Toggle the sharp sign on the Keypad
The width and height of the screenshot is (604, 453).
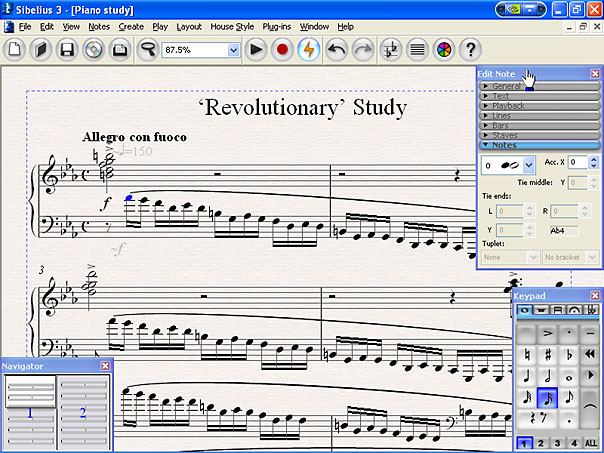548,355
